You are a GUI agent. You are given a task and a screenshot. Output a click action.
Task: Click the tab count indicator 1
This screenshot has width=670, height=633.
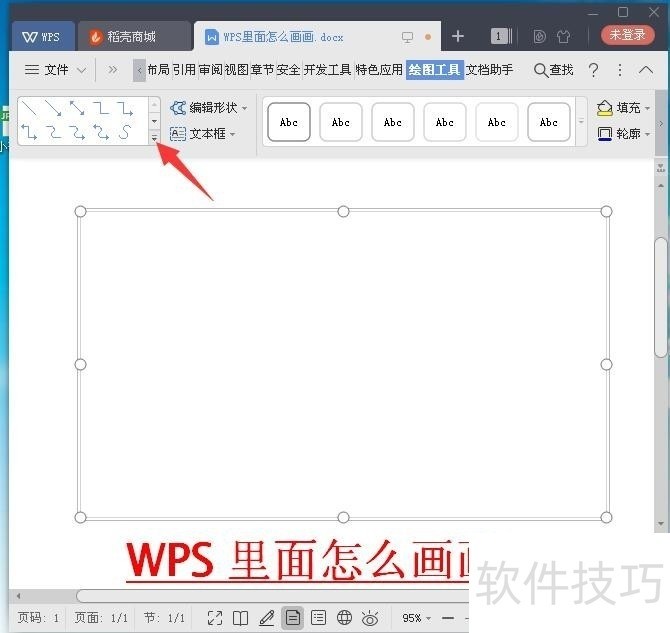pos(501,36)
